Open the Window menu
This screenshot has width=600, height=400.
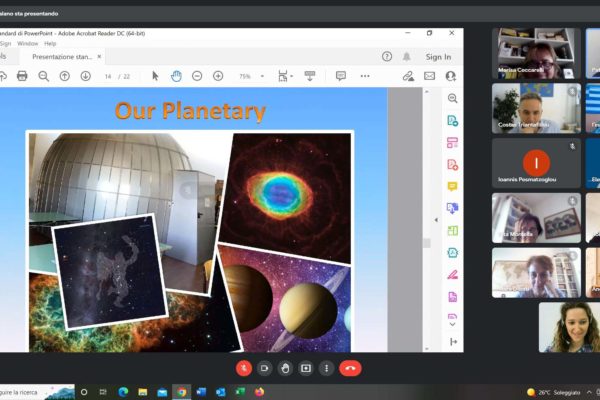(x=27, y=44)
